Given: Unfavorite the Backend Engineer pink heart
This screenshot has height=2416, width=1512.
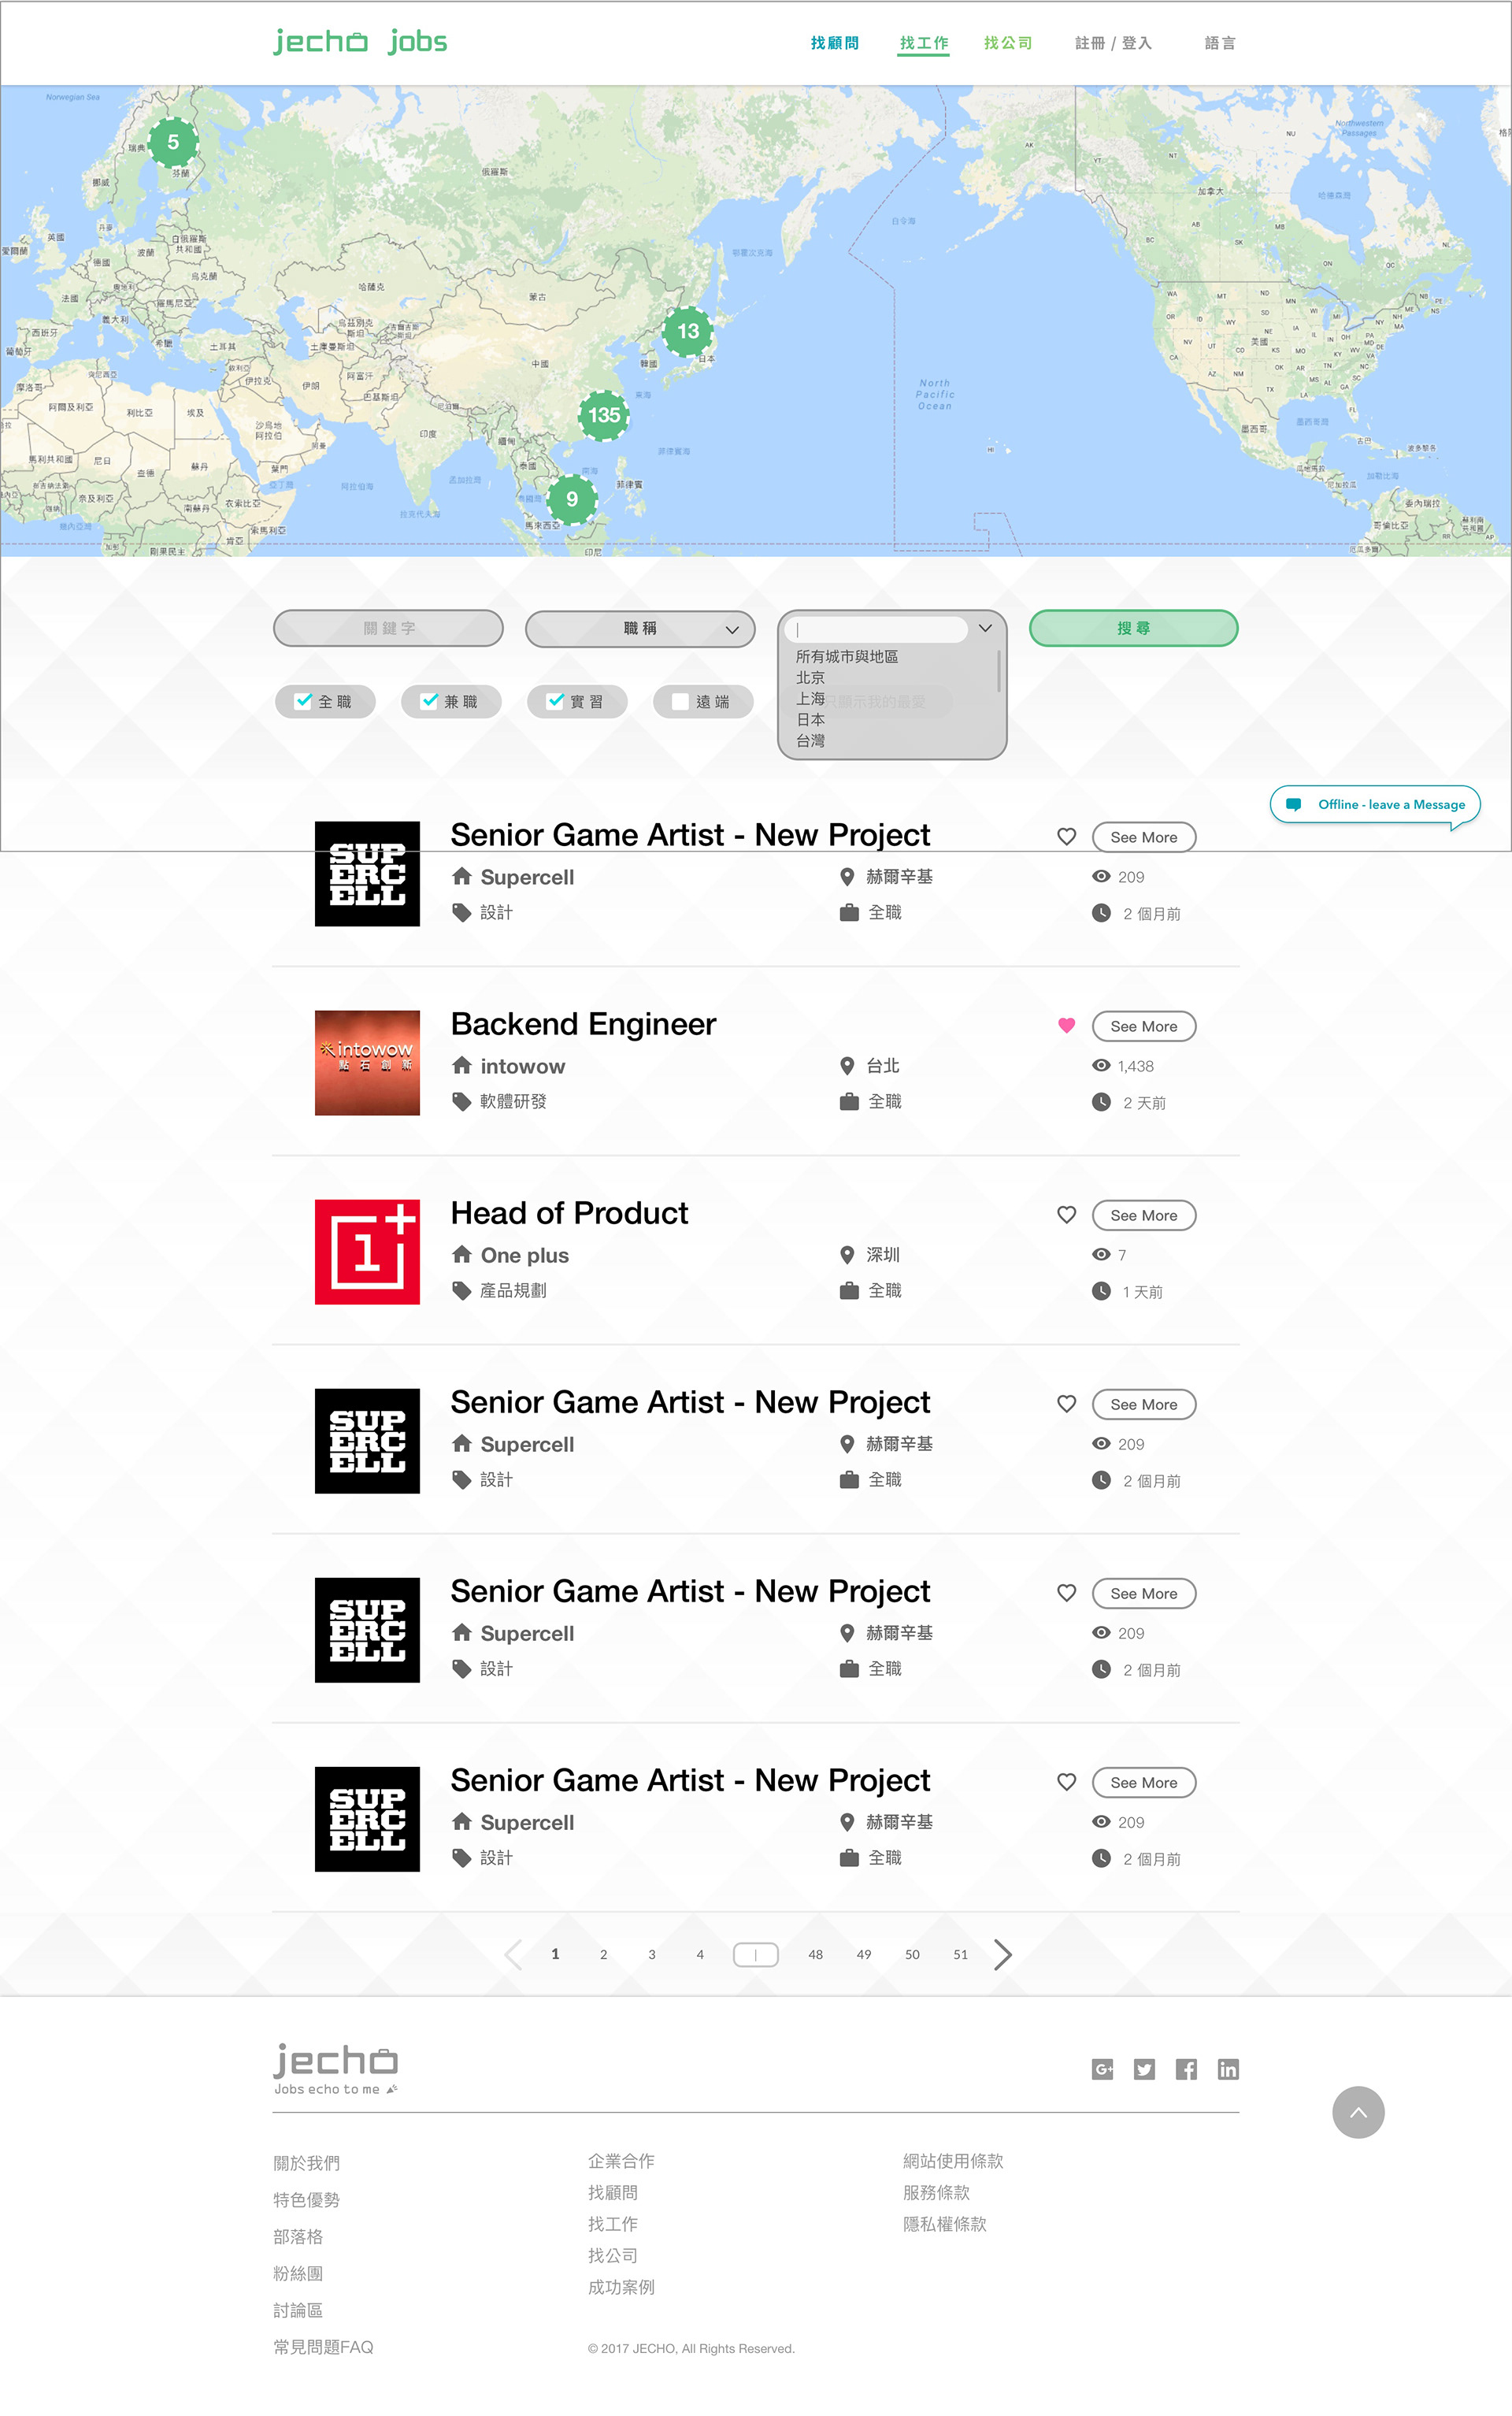Looking at the screenshot, I should (x=1066, y=1025).
